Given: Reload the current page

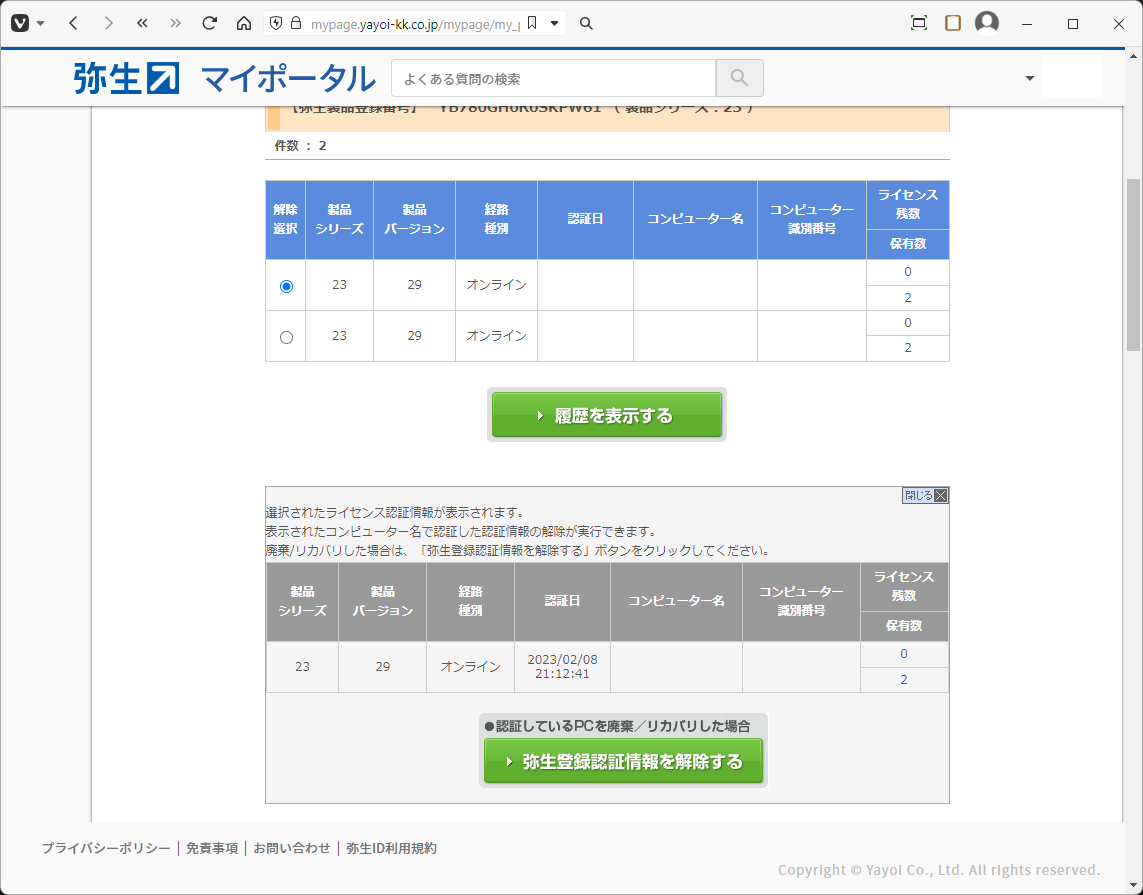Looking at the screenshot, I should tap(209, 23).
